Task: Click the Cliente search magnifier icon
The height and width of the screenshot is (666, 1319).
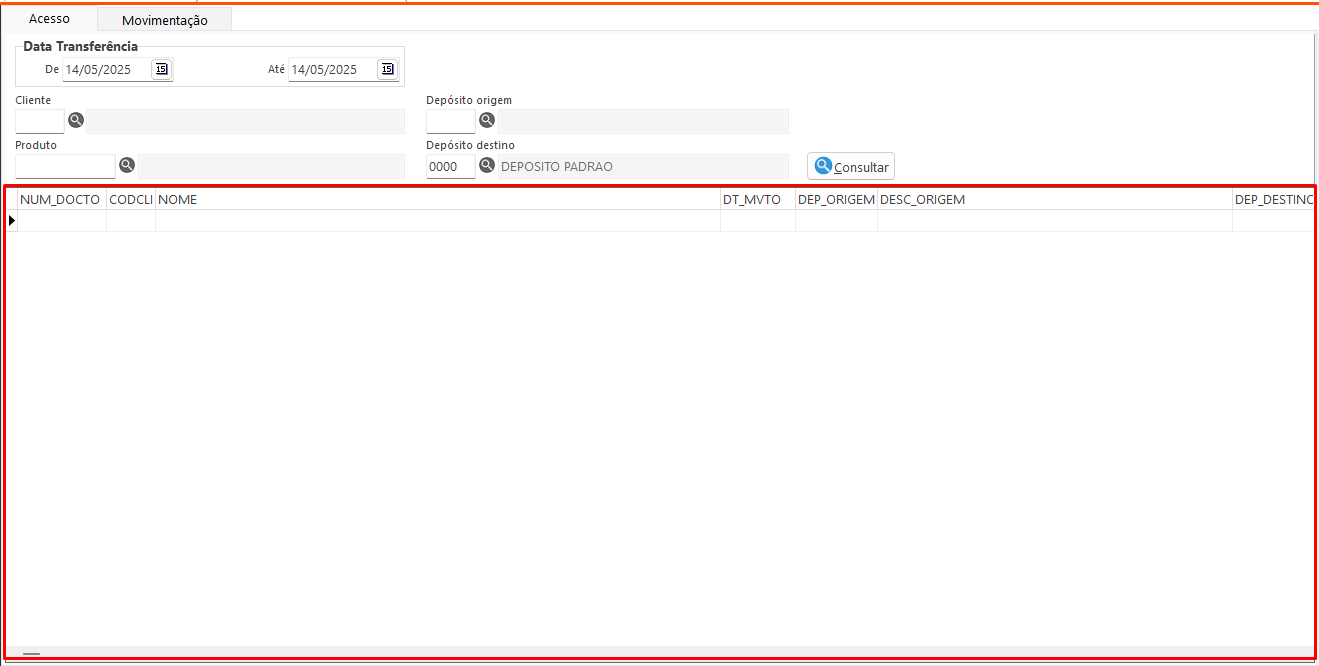Action: (x=76, y=121)
